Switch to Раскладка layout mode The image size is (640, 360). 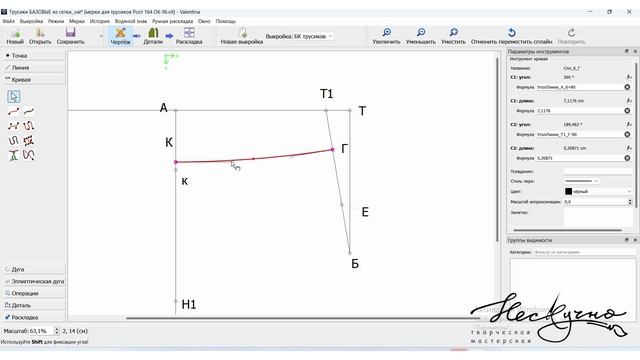[189, 36]
